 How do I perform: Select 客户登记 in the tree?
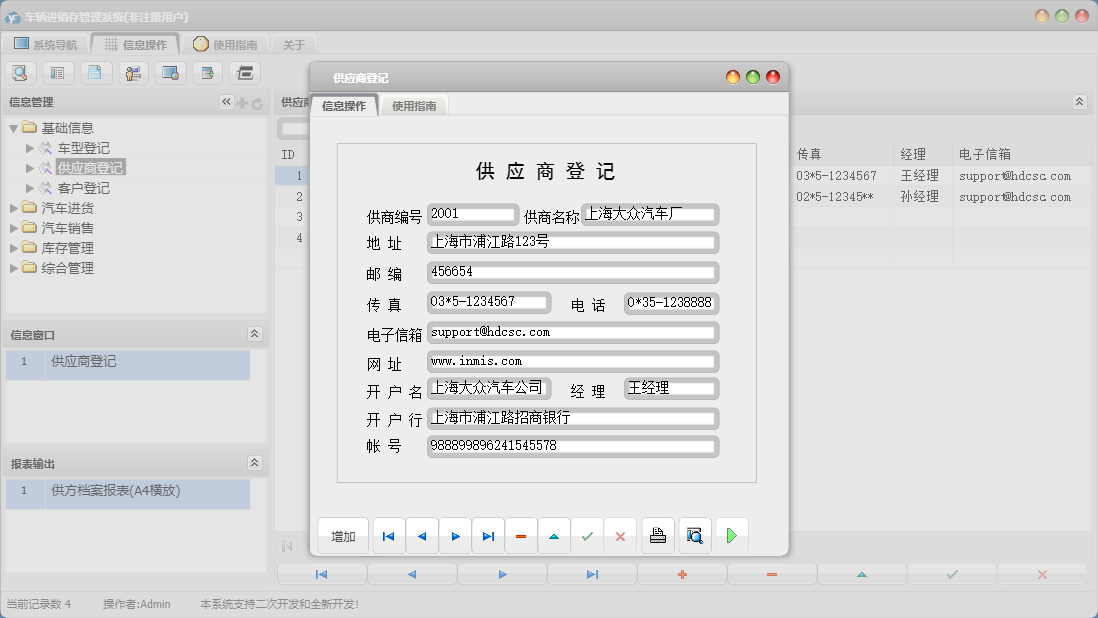84,188
